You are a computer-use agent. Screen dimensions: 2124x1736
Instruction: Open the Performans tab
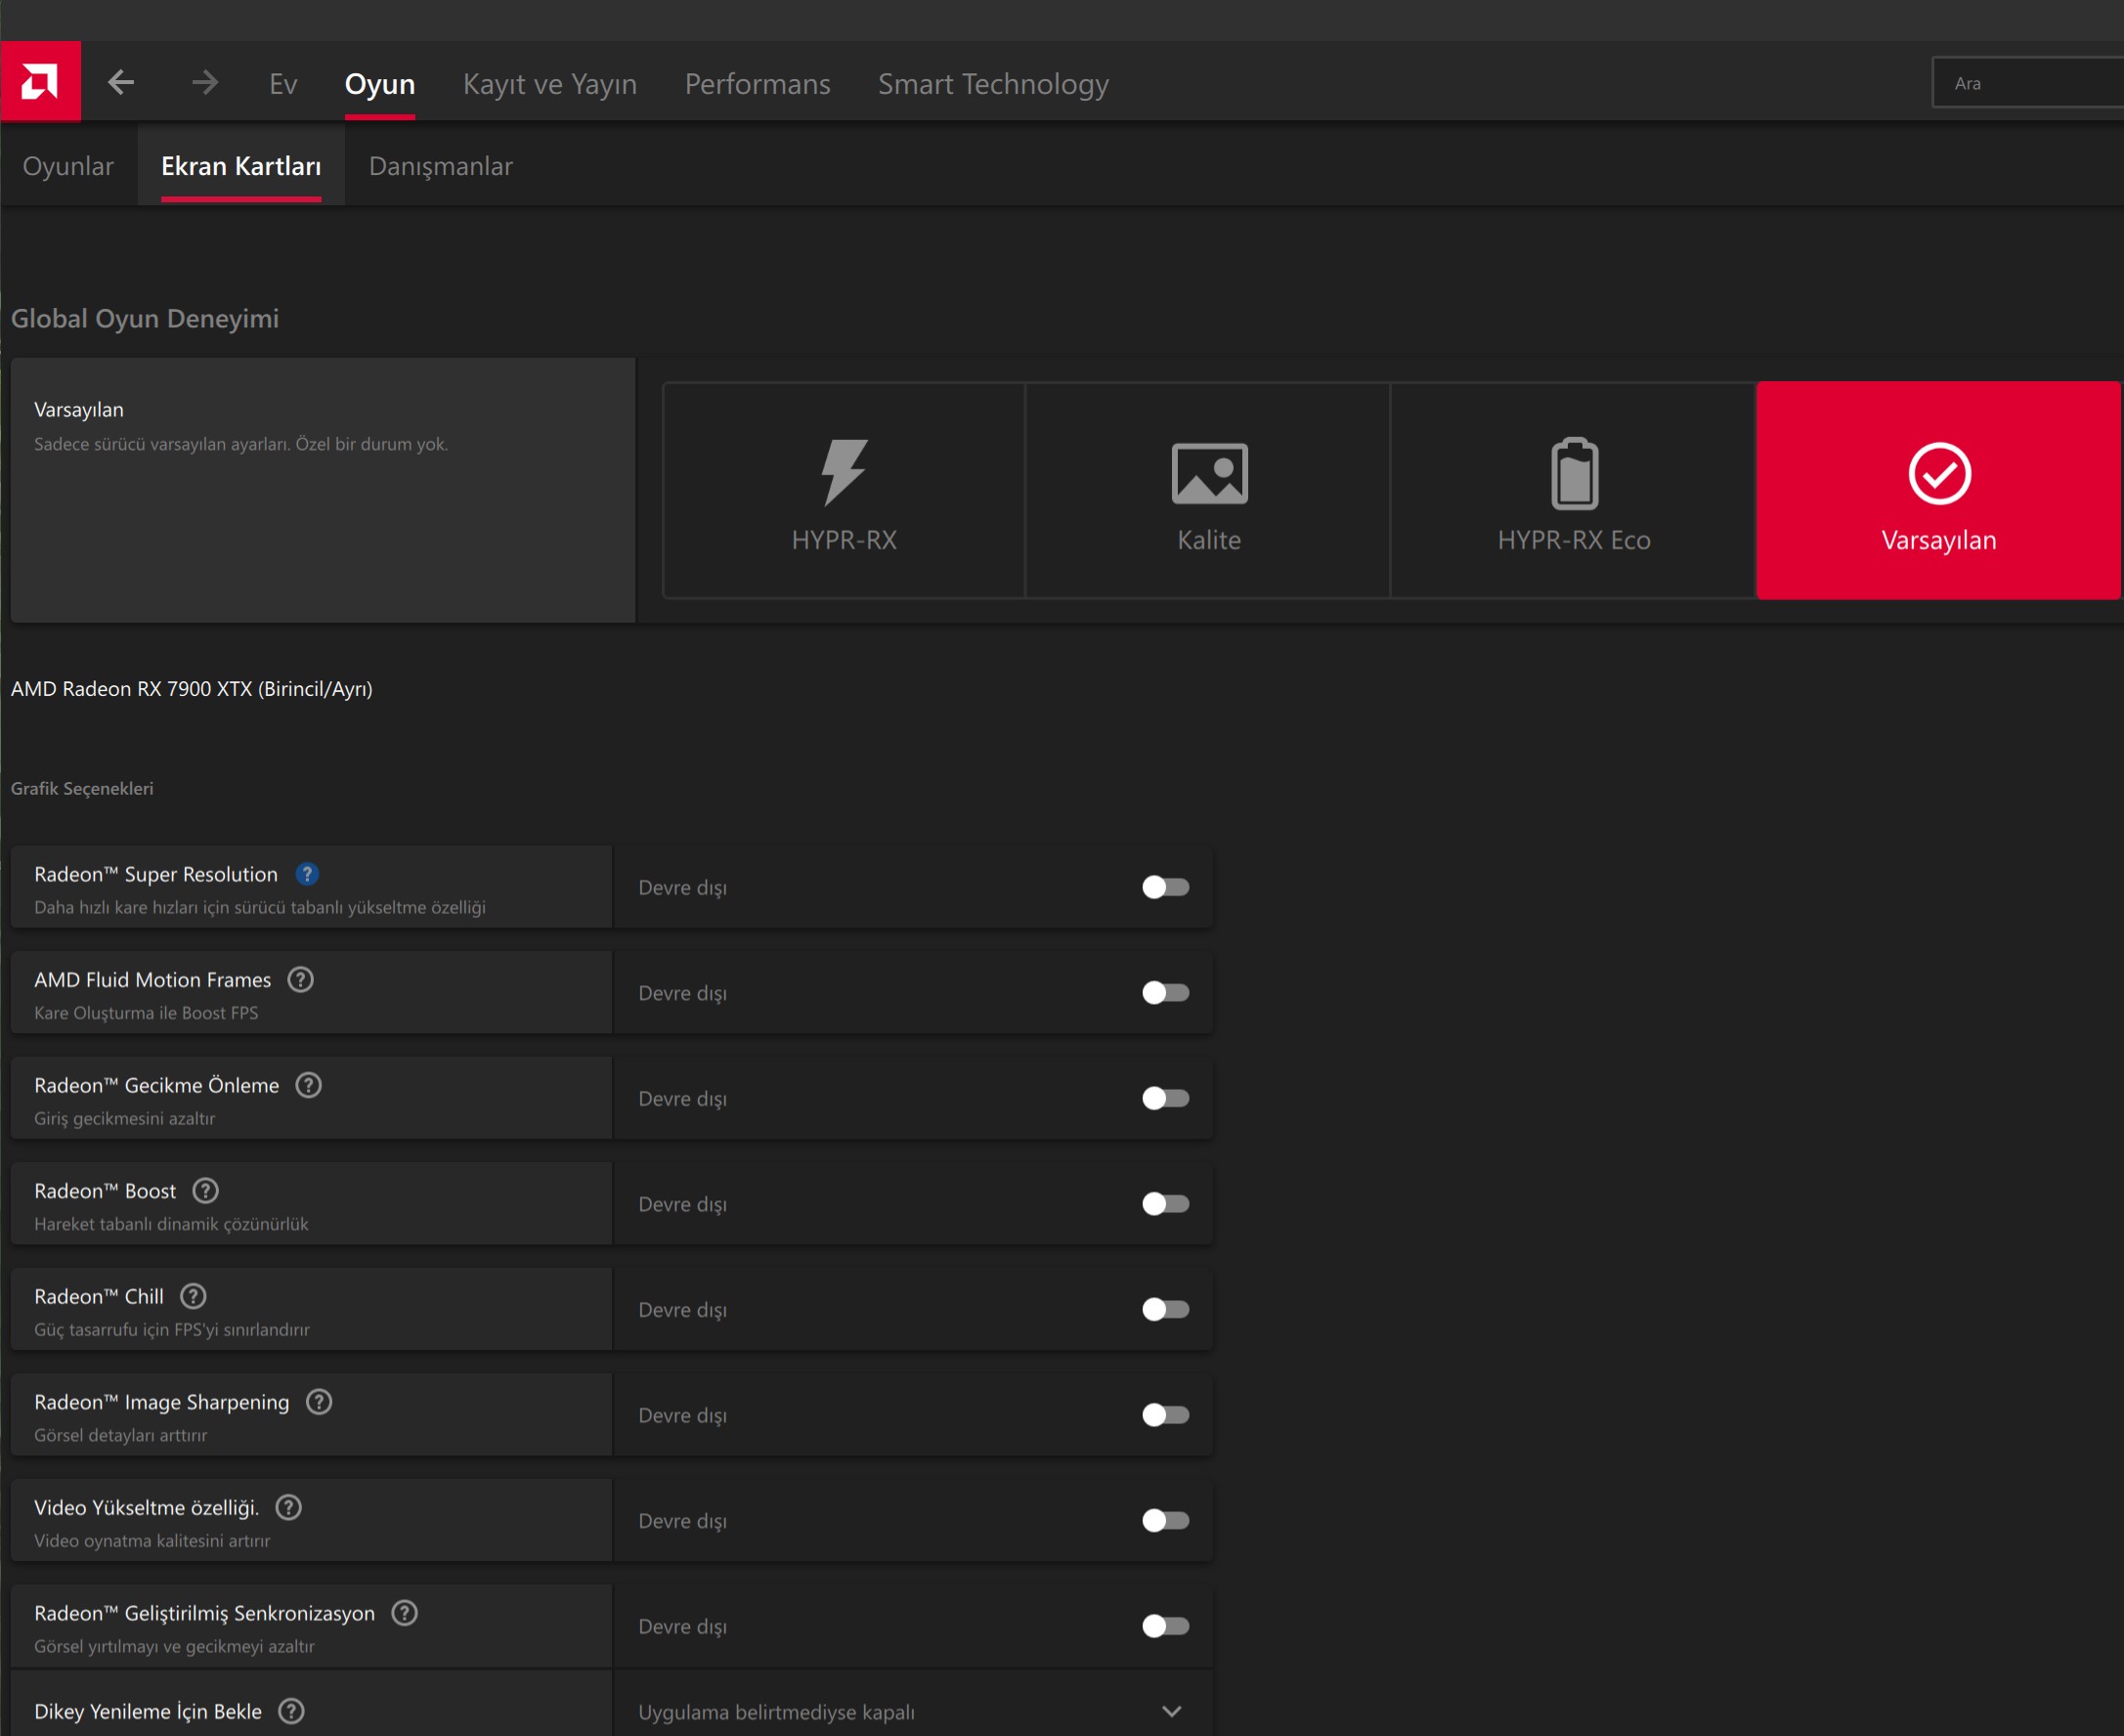point(757,84)
